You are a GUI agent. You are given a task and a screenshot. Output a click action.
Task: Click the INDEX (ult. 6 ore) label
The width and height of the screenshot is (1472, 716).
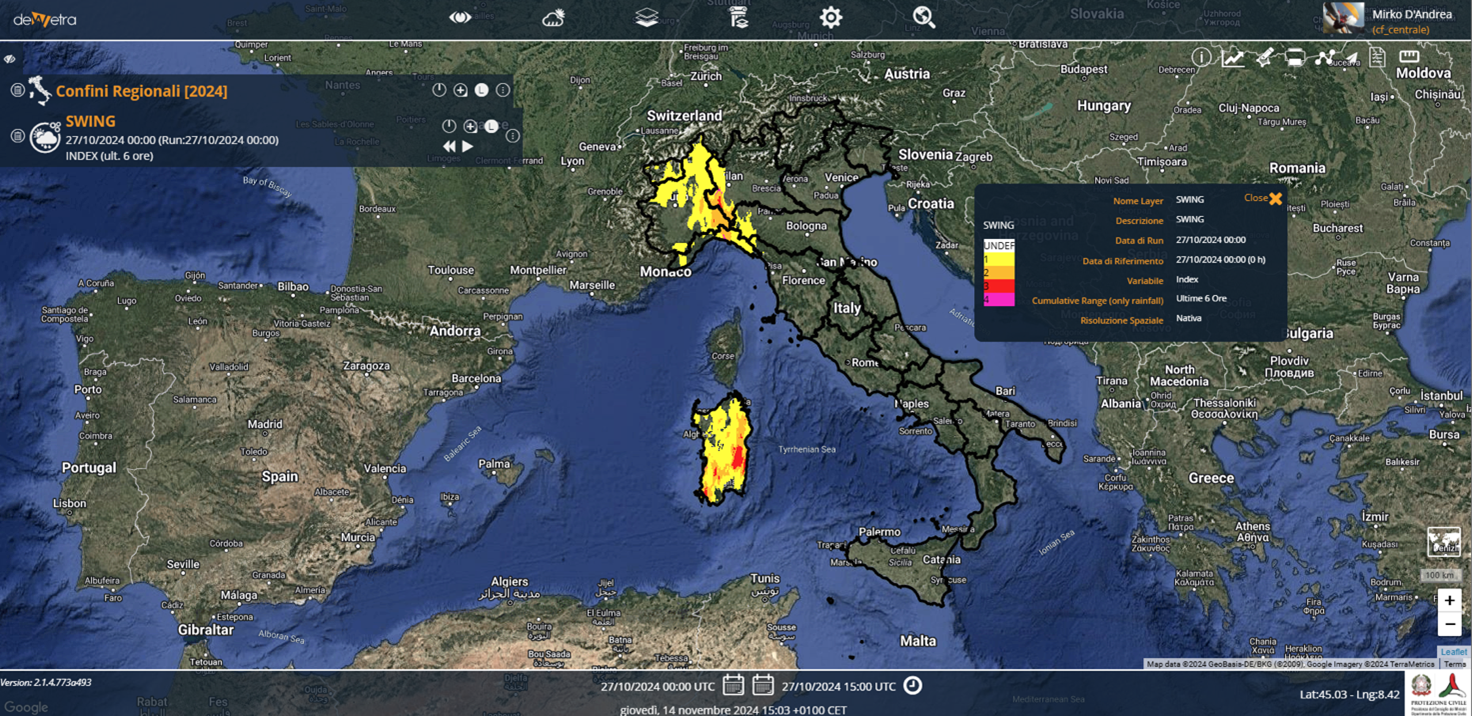[x=110, y=156]
